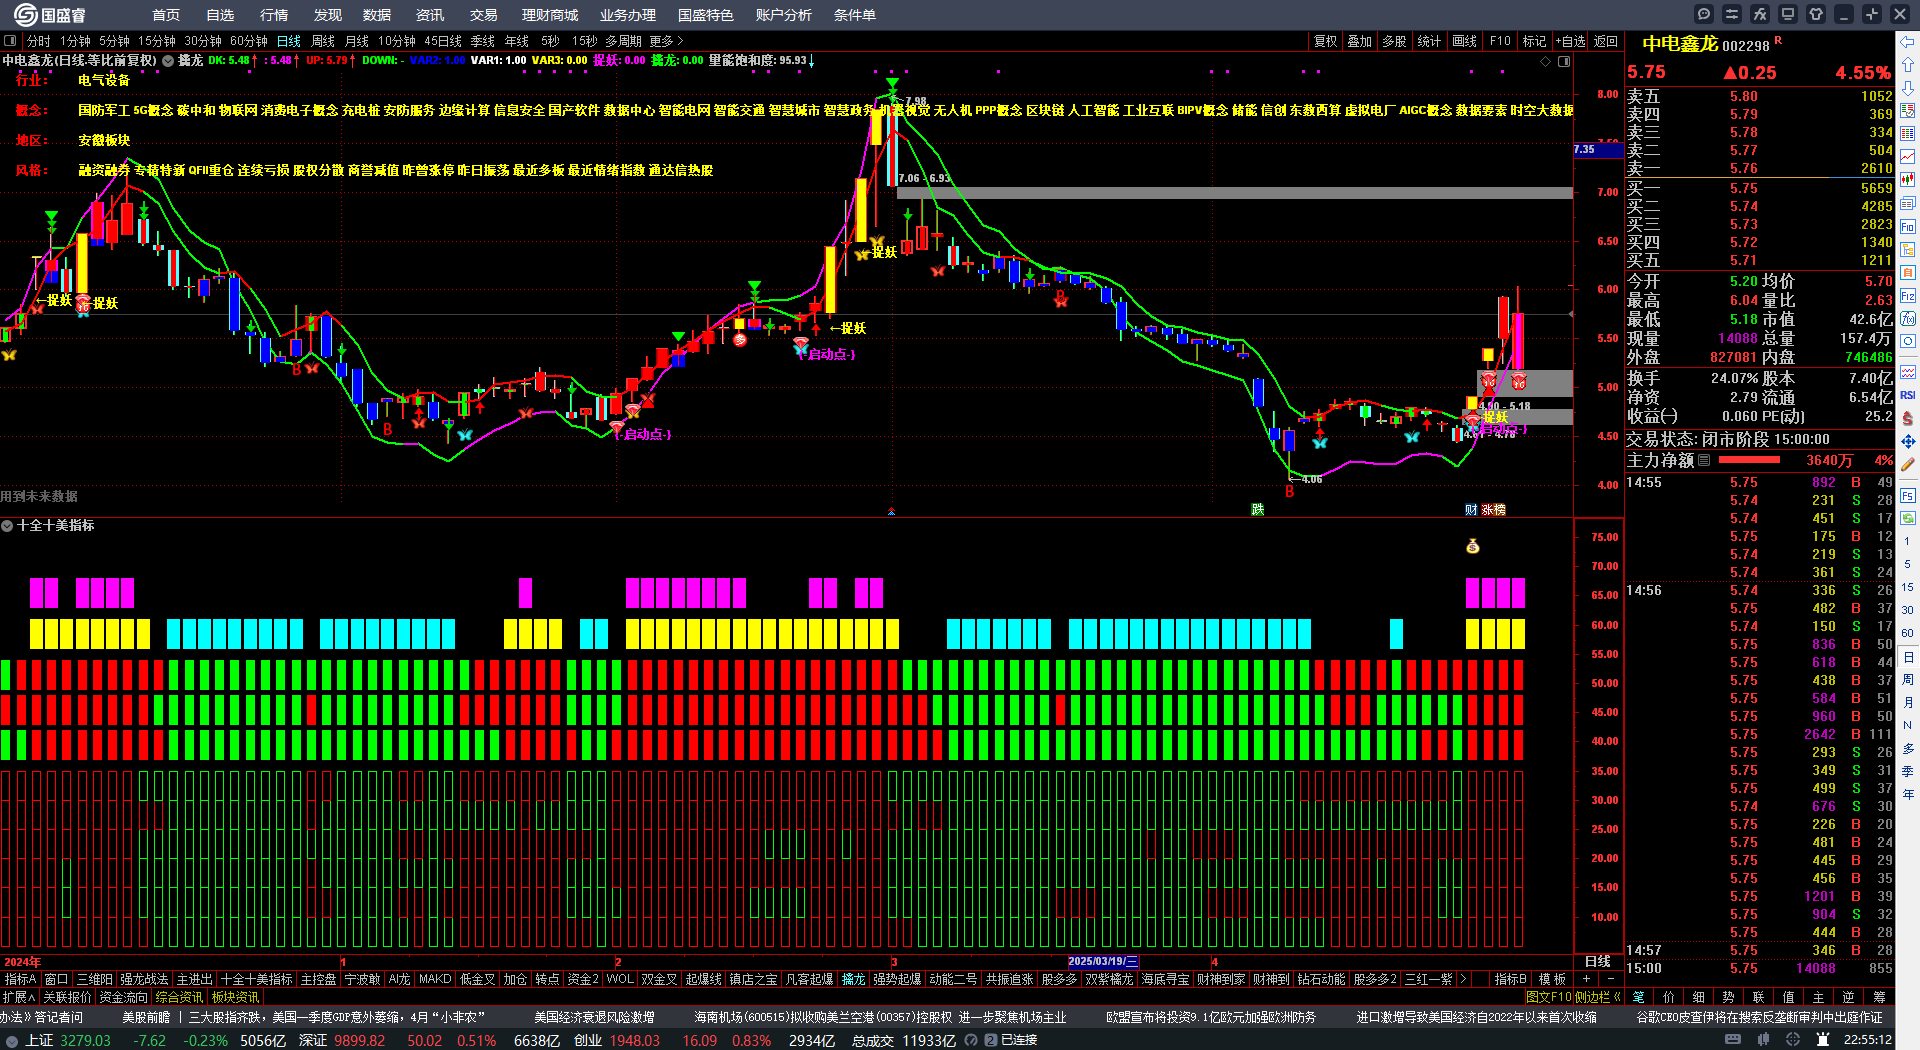Open the 行情 menu
This screenshot has width=1920, height=1050.
pos(274,15)
